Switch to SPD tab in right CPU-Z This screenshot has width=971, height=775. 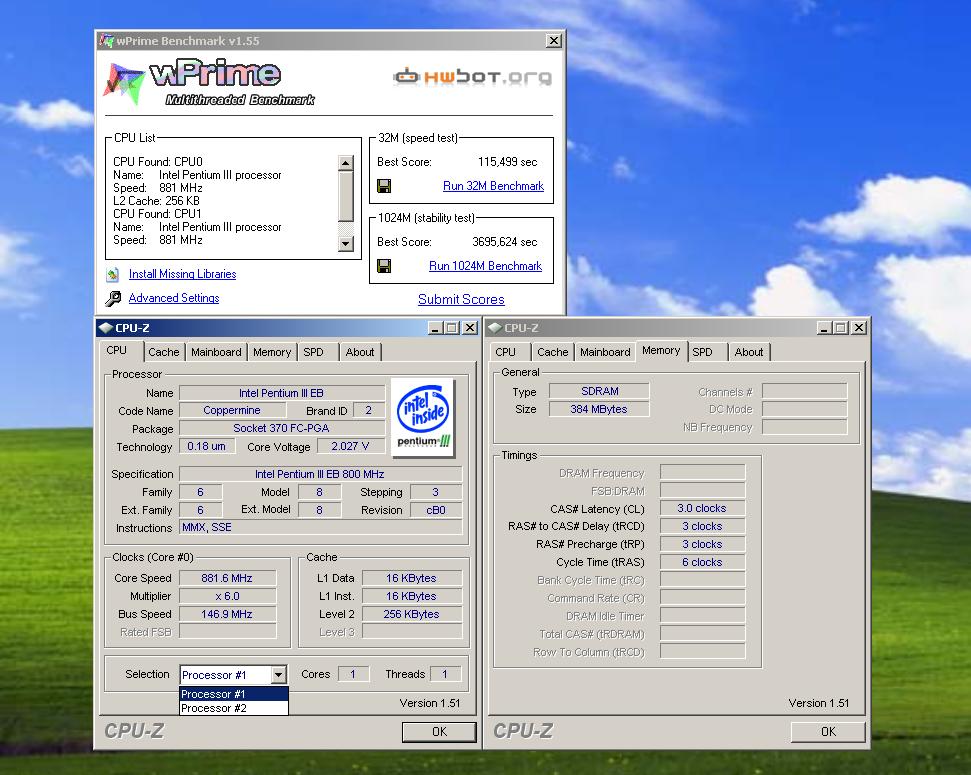coord(707,352)
